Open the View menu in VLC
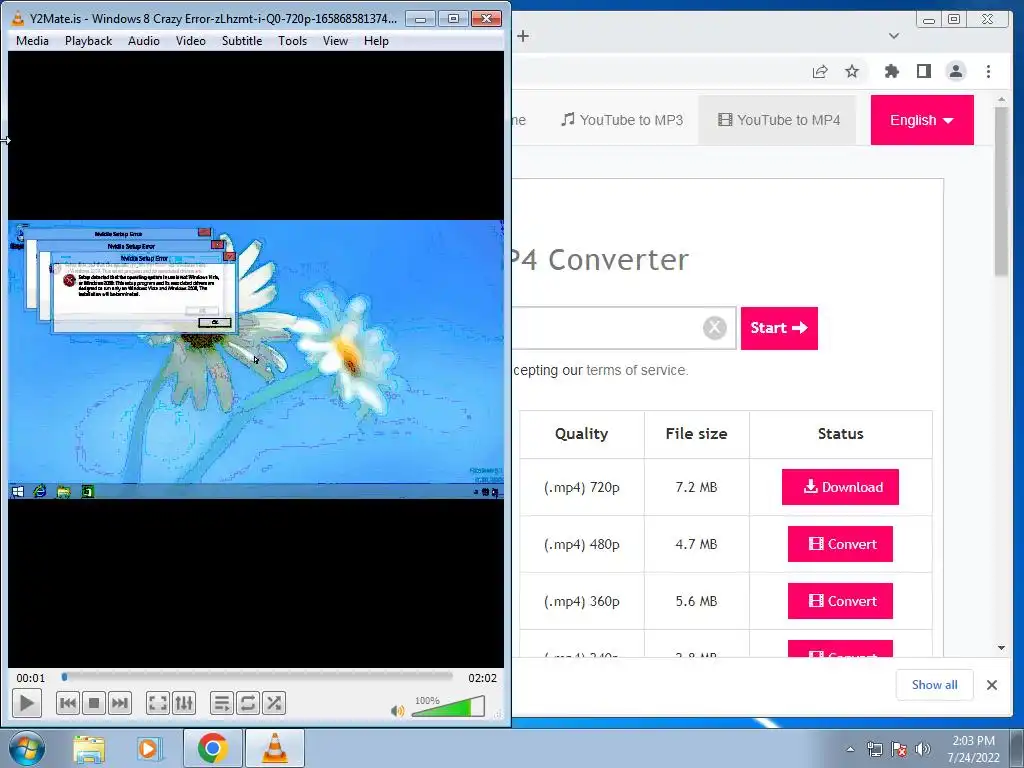 335,40
